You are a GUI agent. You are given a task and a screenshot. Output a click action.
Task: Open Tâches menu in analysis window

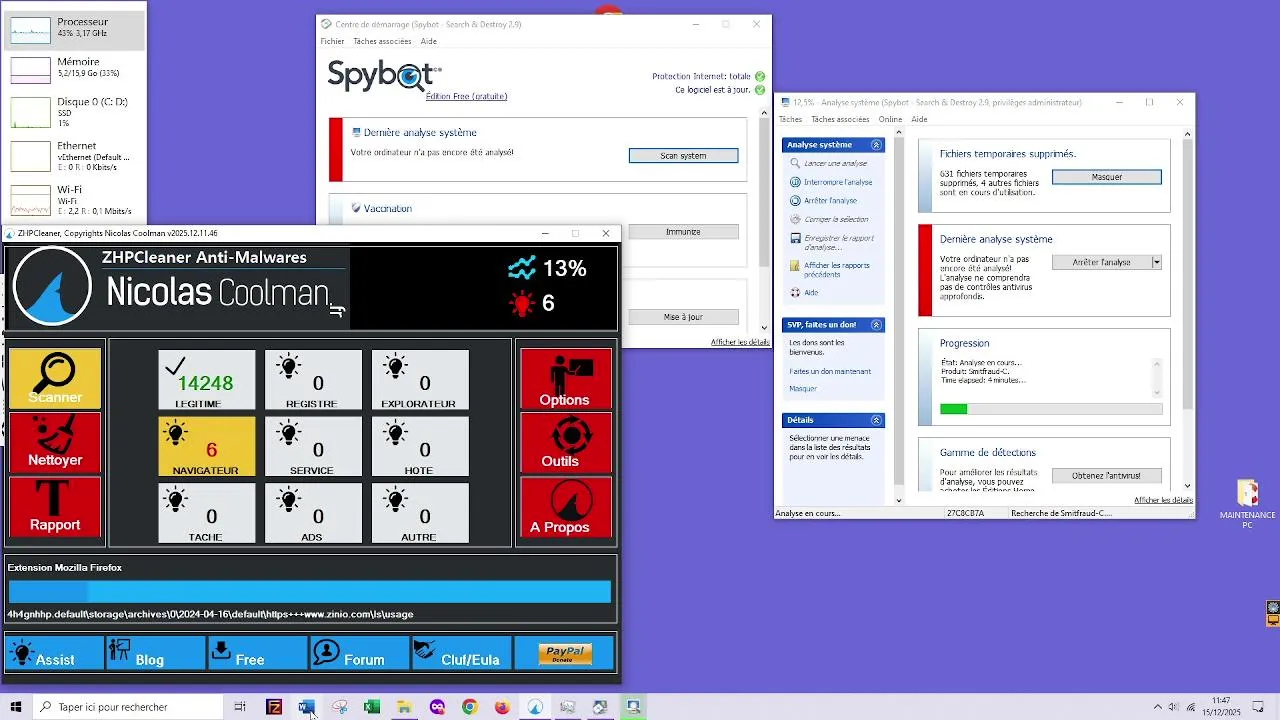[790, 119]
